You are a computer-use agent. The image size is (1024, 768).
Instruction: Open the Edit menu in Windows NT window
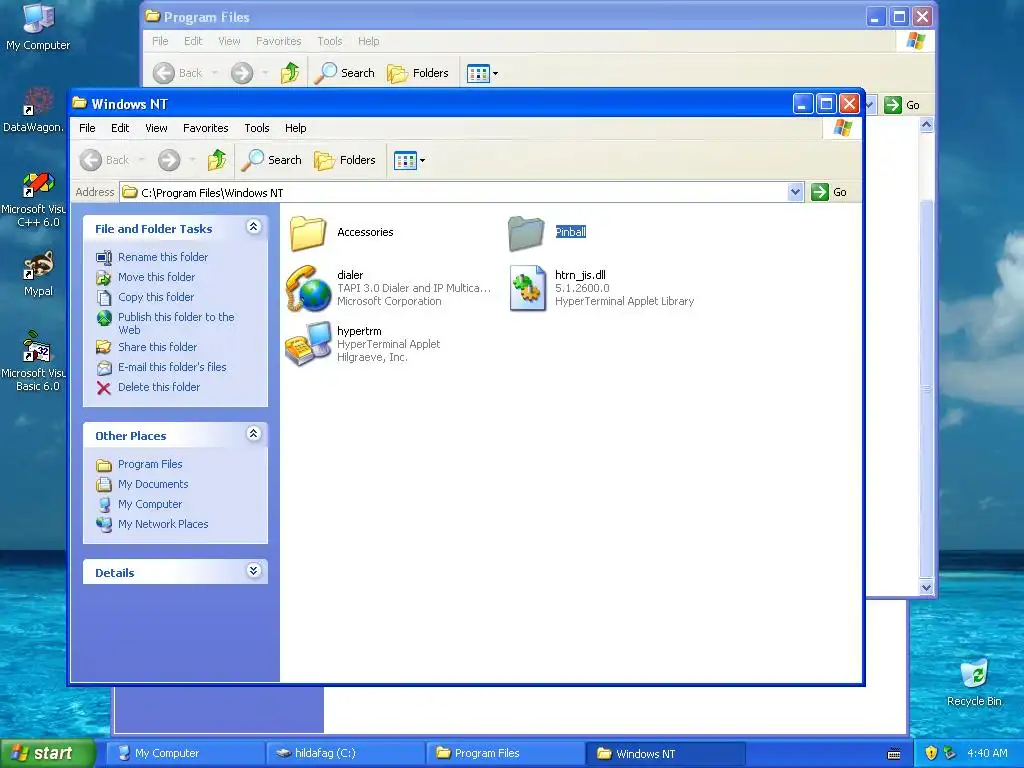click(120, 128)
